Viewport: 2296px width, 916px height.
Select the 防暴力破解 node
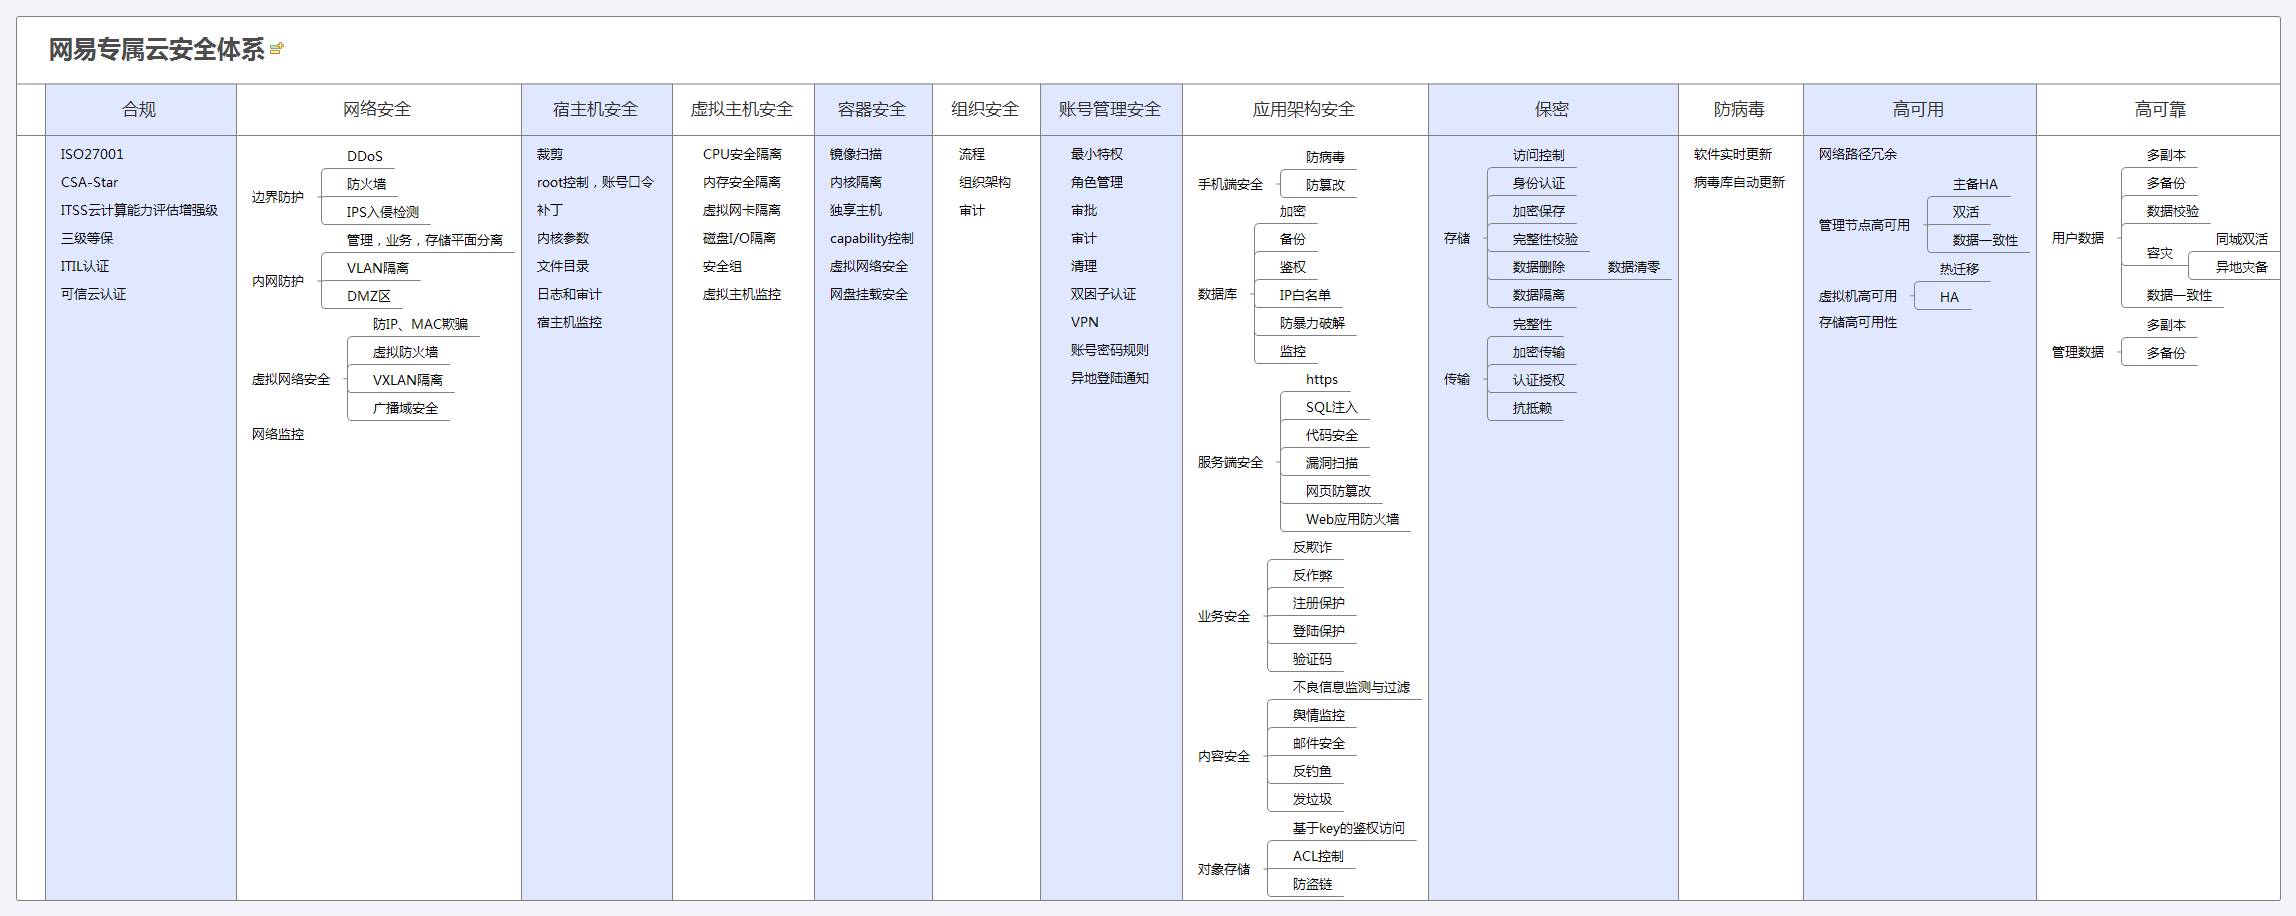click(1312, 323)
